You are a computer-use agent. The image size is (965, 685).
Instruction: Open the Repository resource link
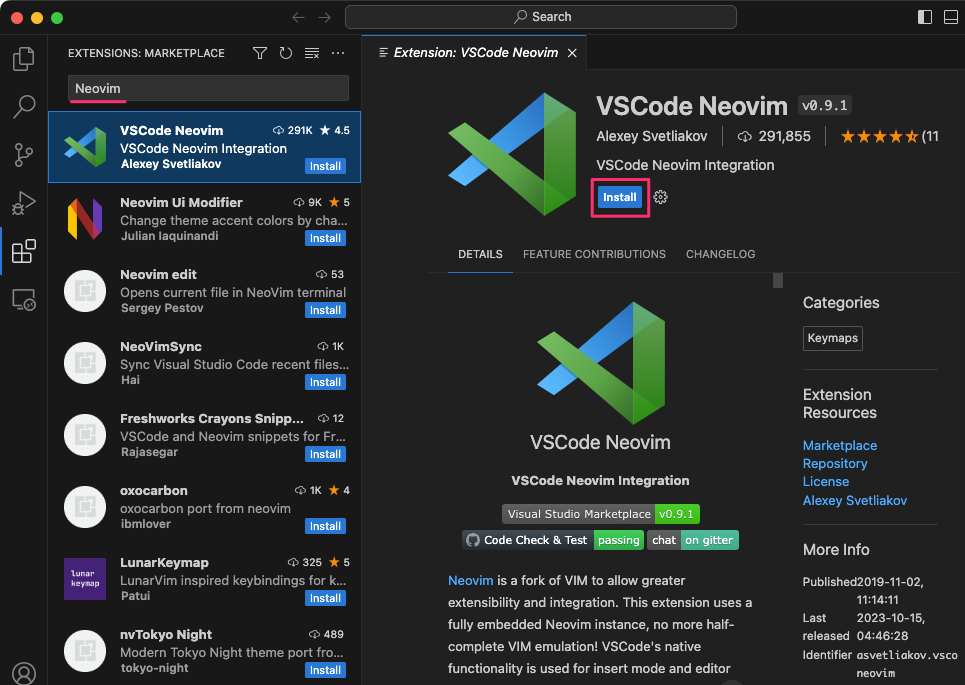(835, 463)
